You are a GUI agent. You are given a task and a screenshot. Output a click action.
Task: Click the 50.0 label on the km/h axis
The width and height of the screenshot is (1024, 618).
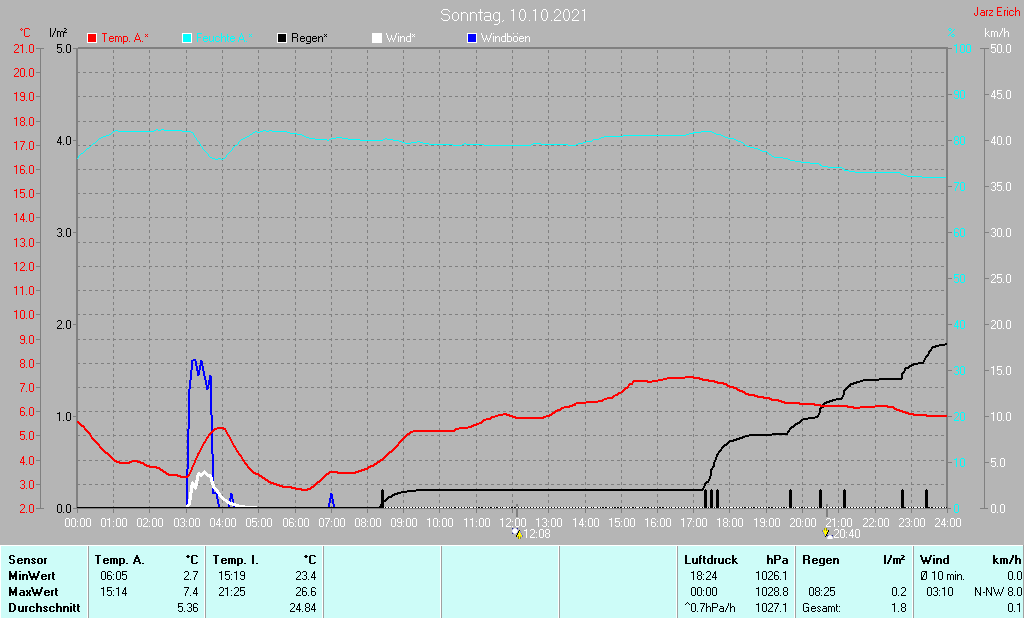[x=1000, y=48]
